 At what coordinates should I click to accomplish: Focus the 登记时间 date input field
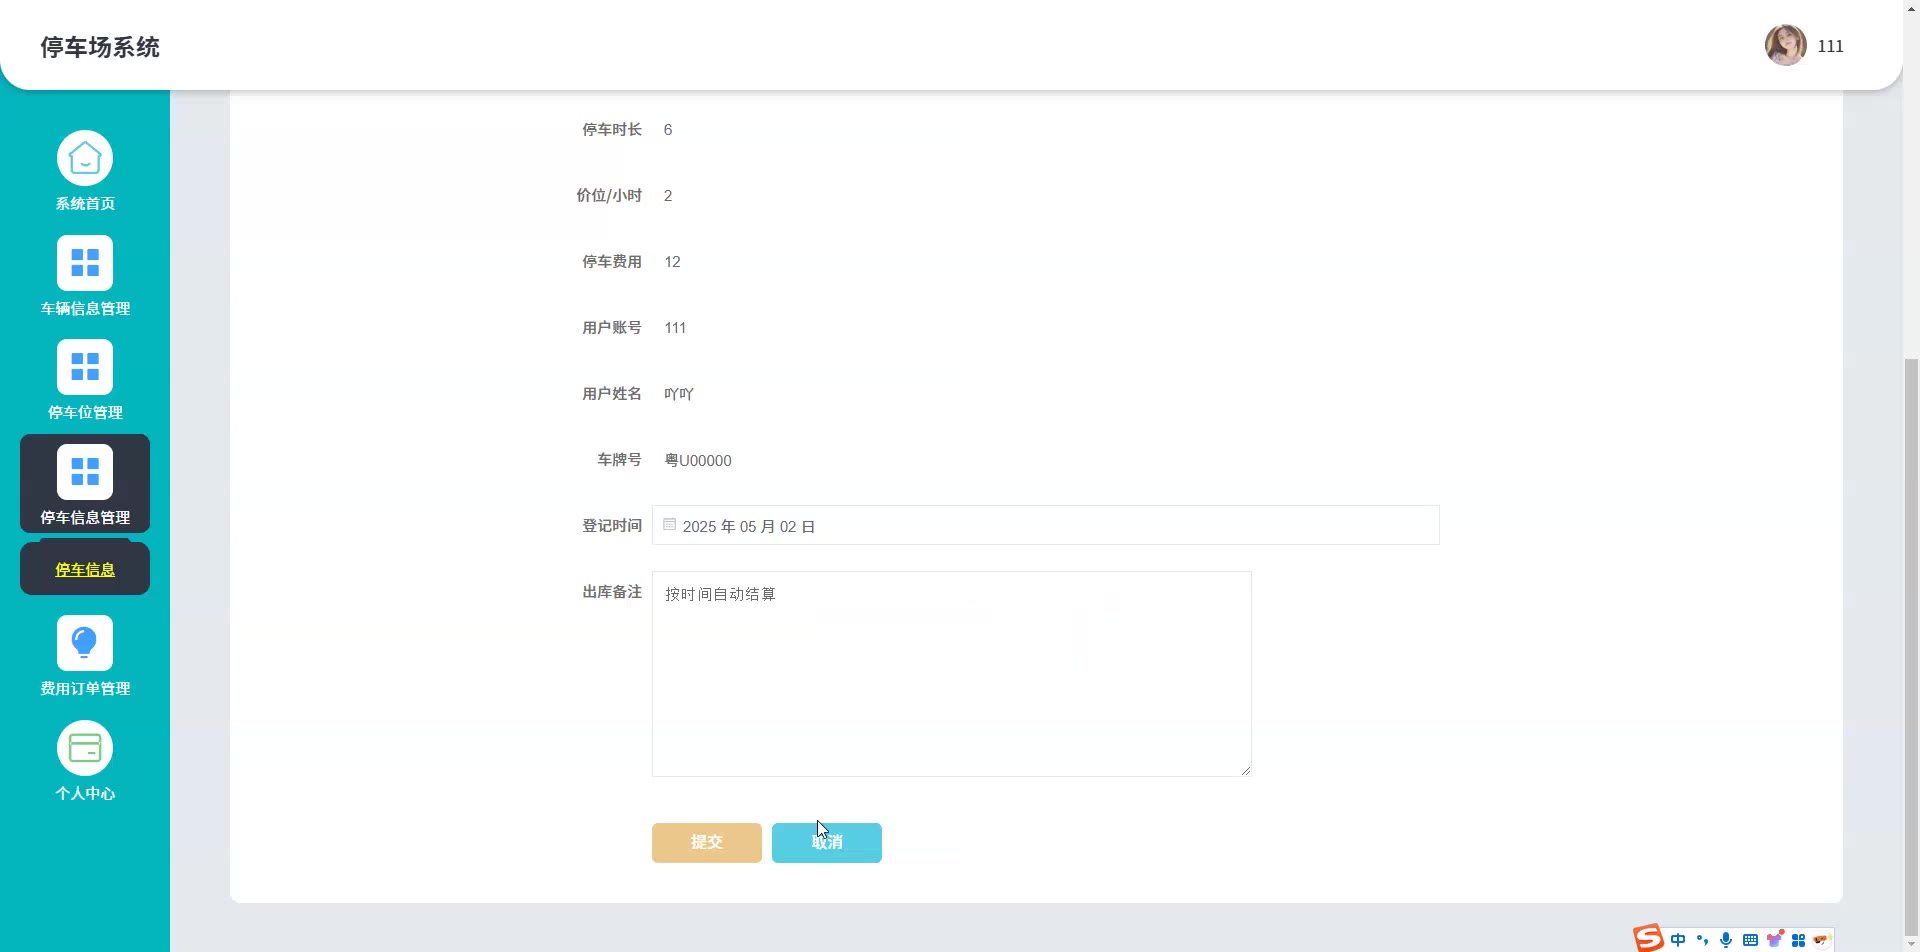(x=1046, y=525)
